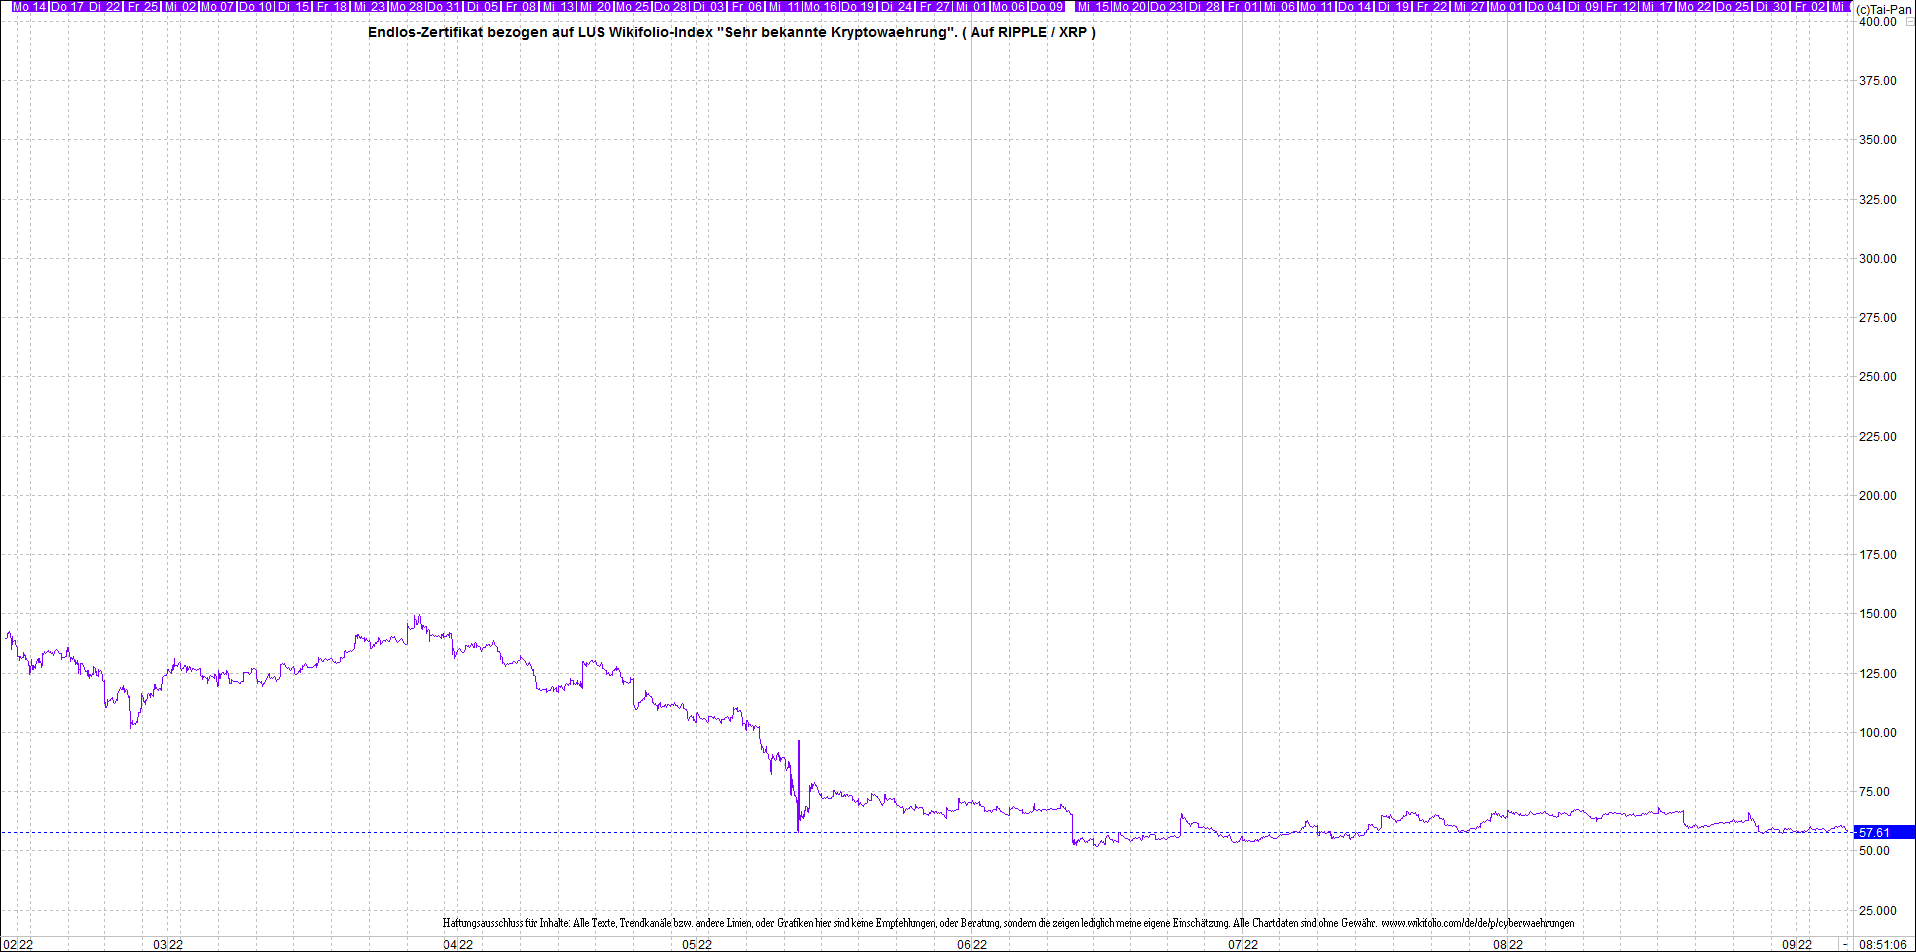Click the 25.000 price axis label
The height and width of the screenshot is (952, 1916).
point(1877,911)
